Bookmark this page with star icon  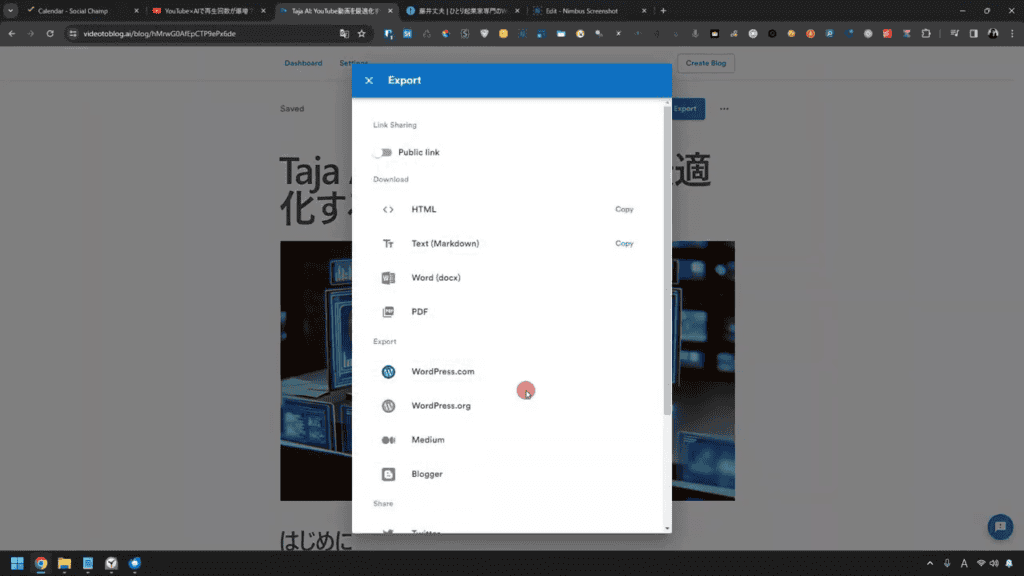click(361, 33)
